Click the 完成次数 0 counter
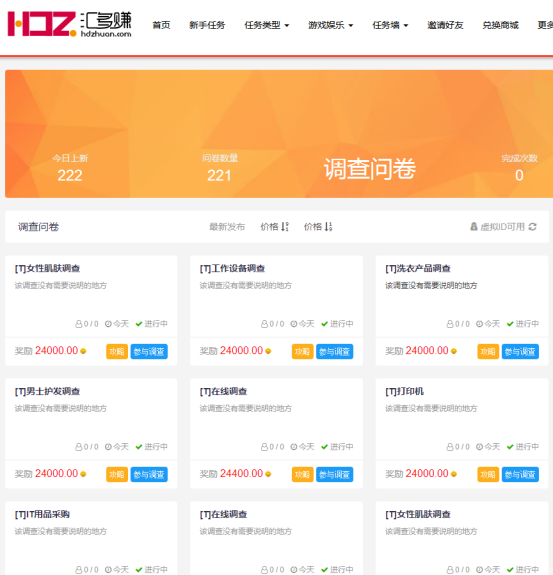 coord(519,169)
